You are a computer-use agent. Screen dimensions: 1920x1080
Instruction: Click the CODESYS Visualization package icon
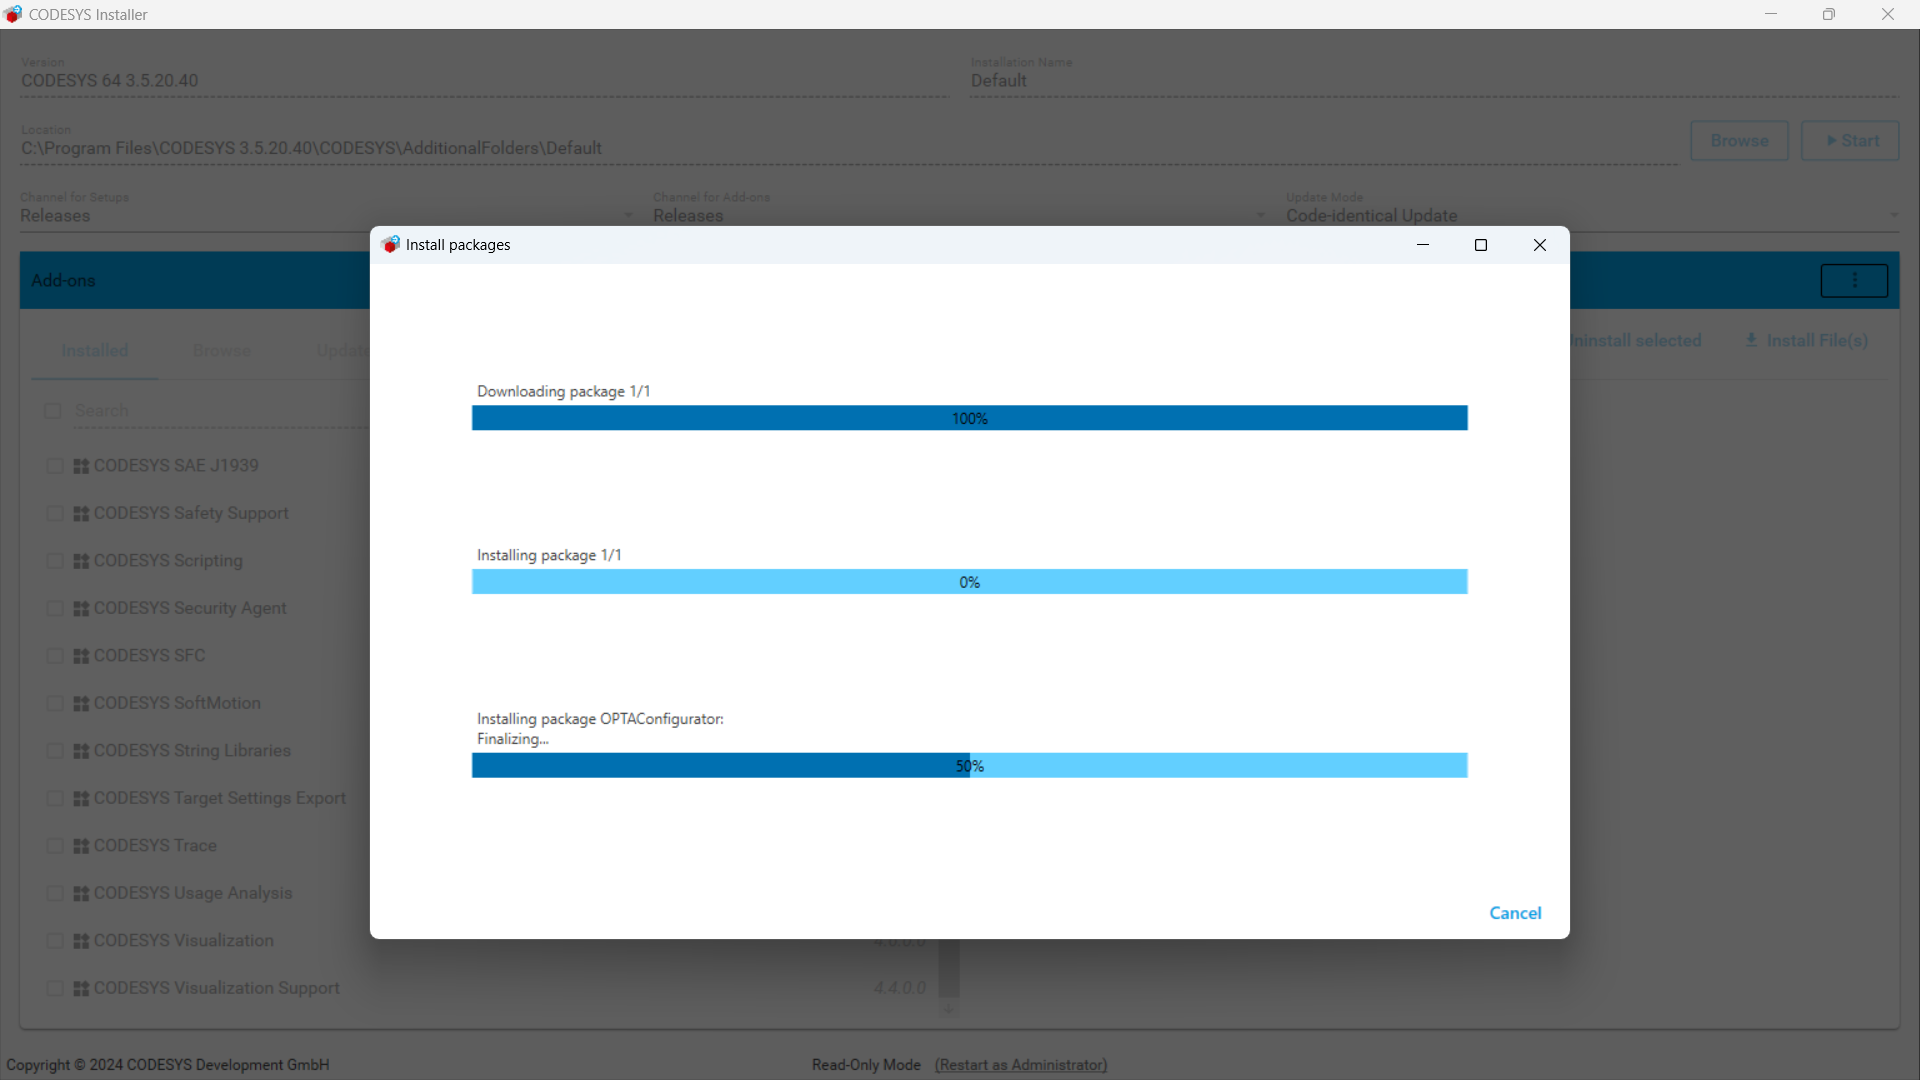click(x=81, y=941)
